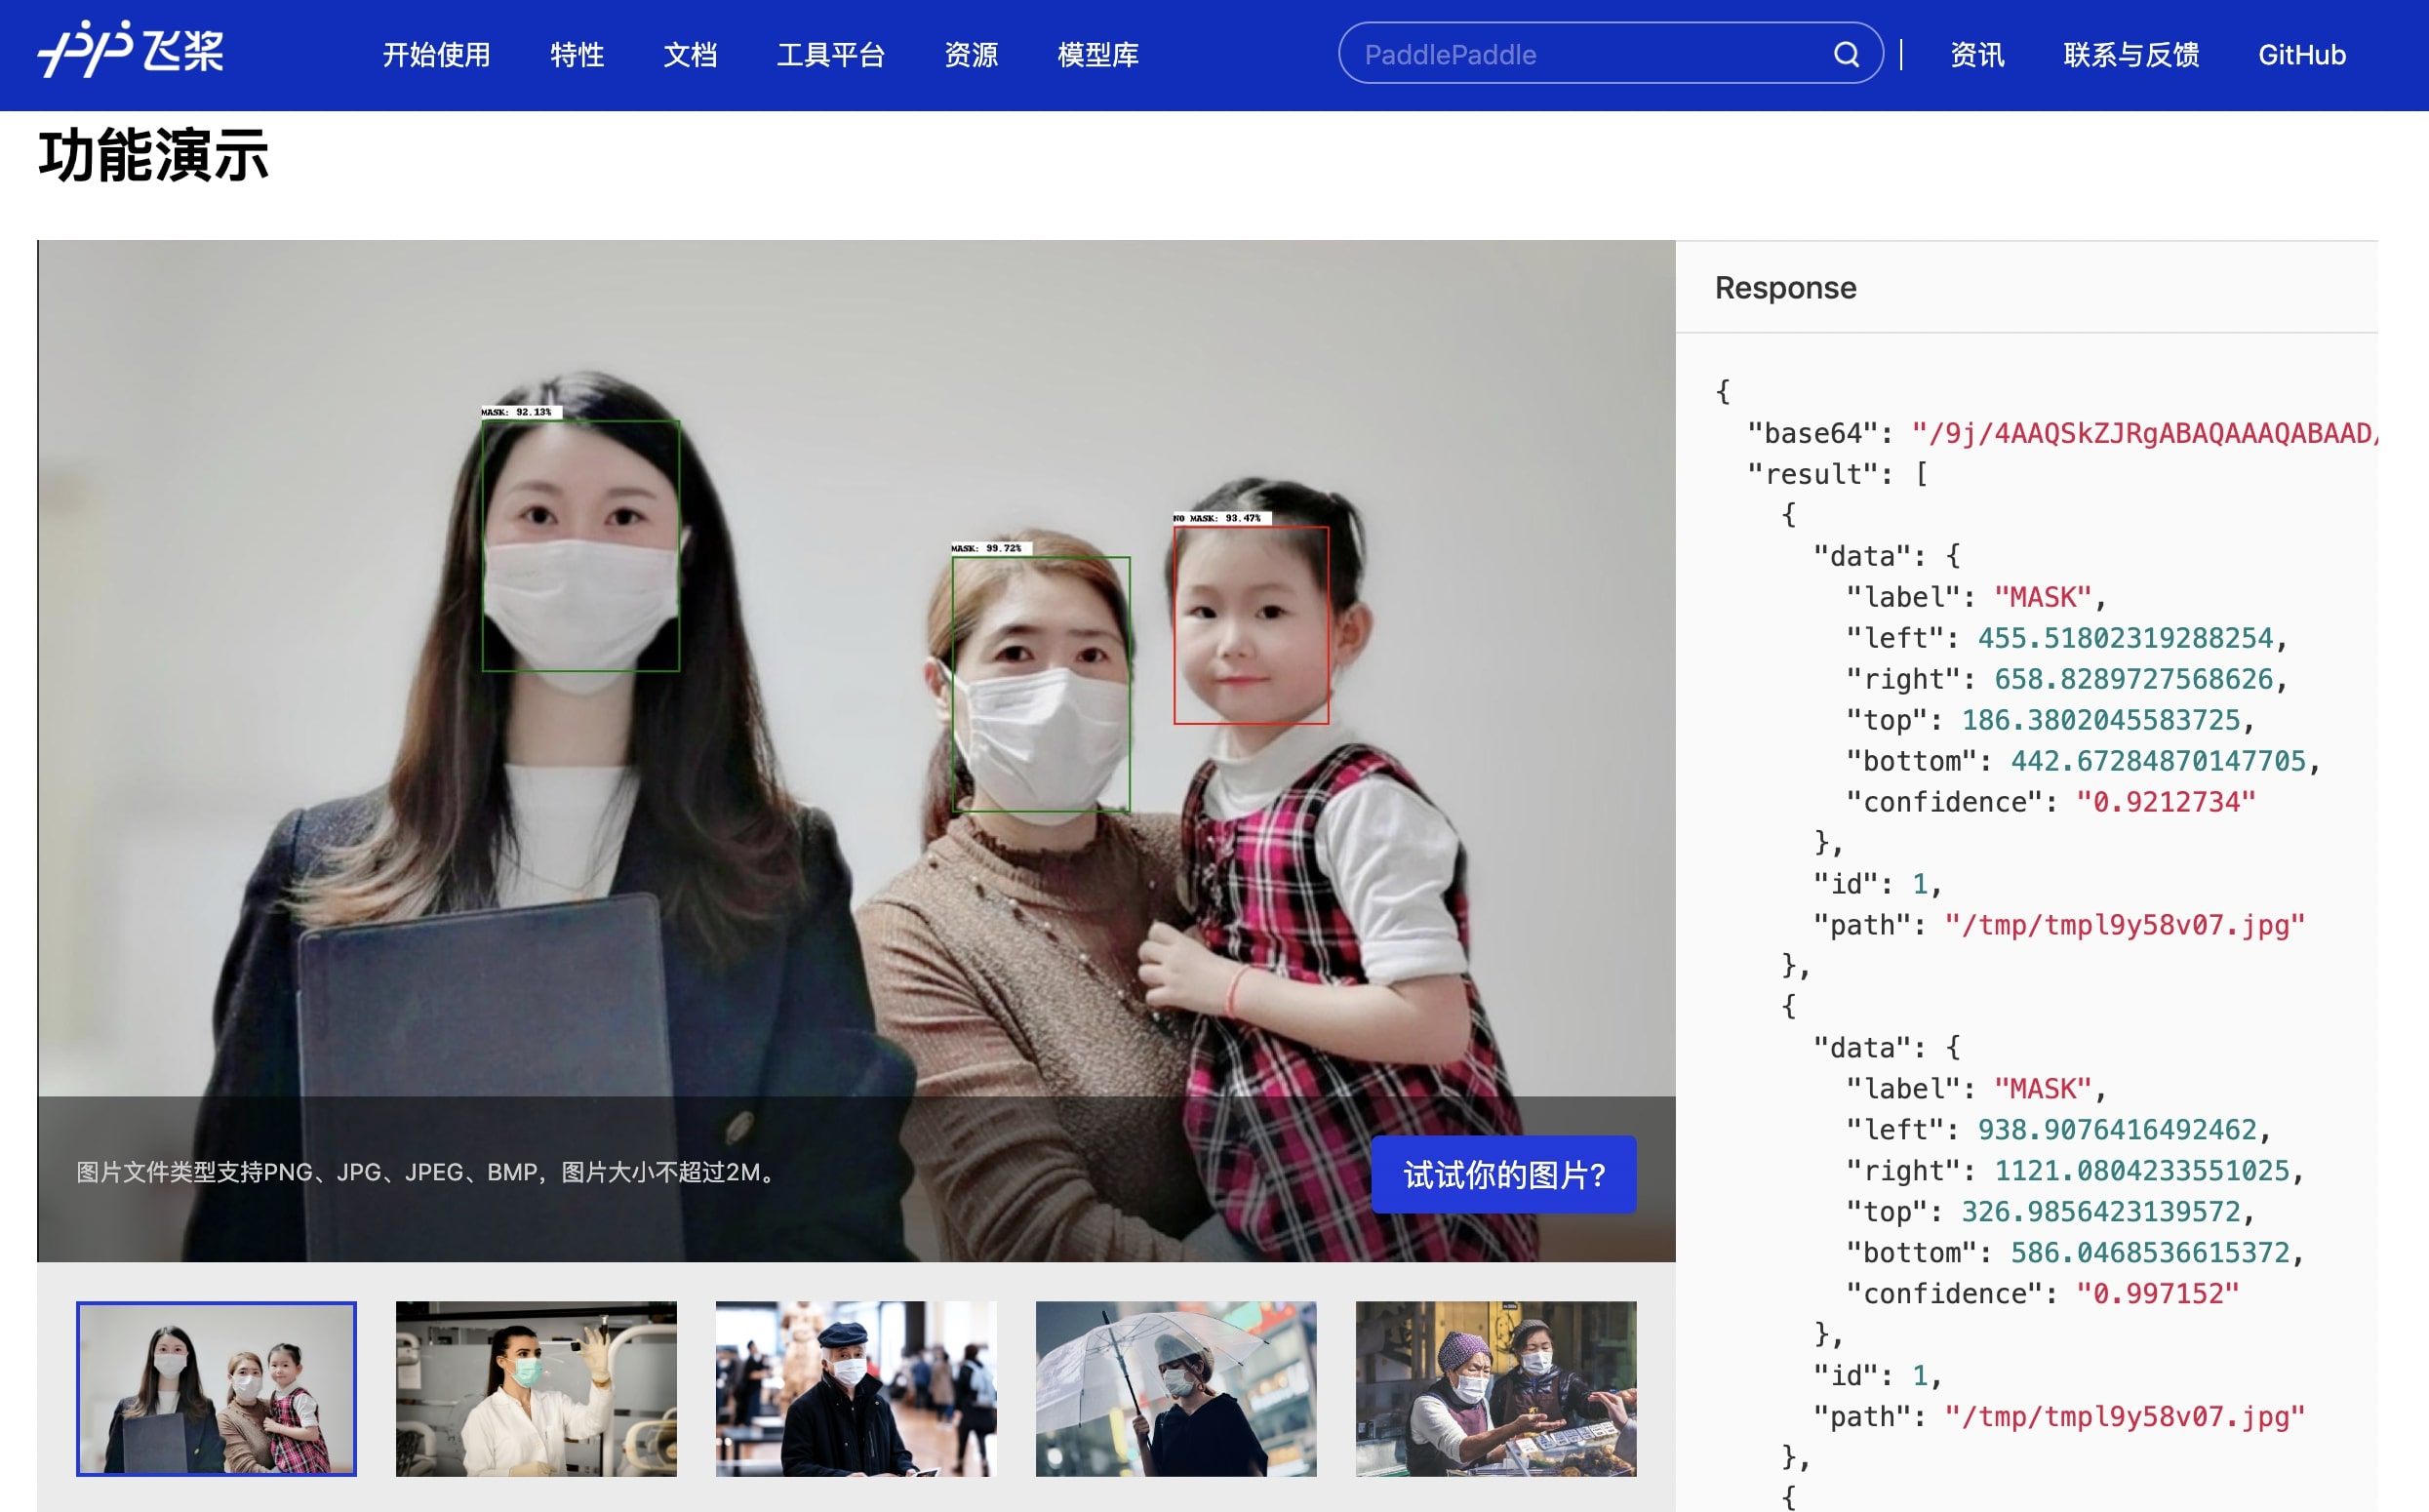Image resolution: width=2429 pixels, height=1512 pixels.
Task: Click the Response panel heading
Action: [1785, 288]
